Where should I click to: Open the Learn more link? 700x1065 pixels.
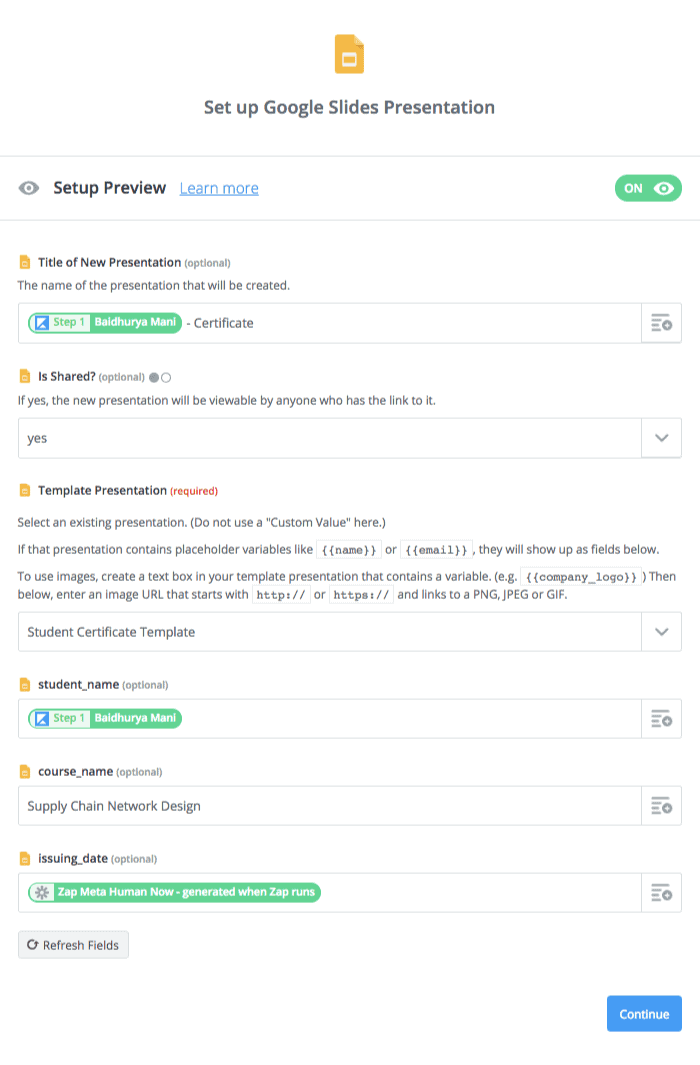pyautogui.click(x=219, y=188)
